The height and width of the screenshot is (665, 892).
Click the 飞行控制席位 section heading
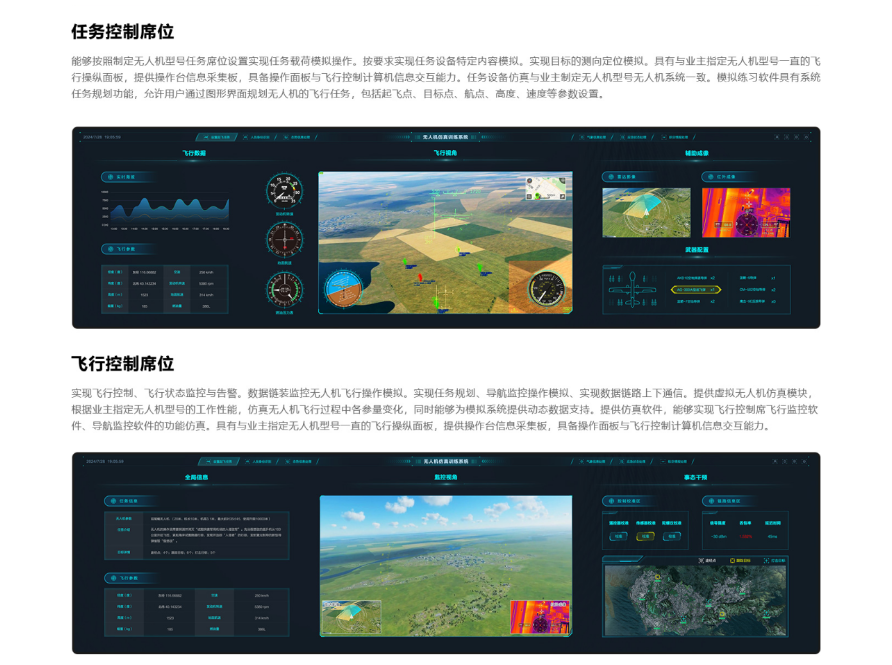tap(122, 363)
